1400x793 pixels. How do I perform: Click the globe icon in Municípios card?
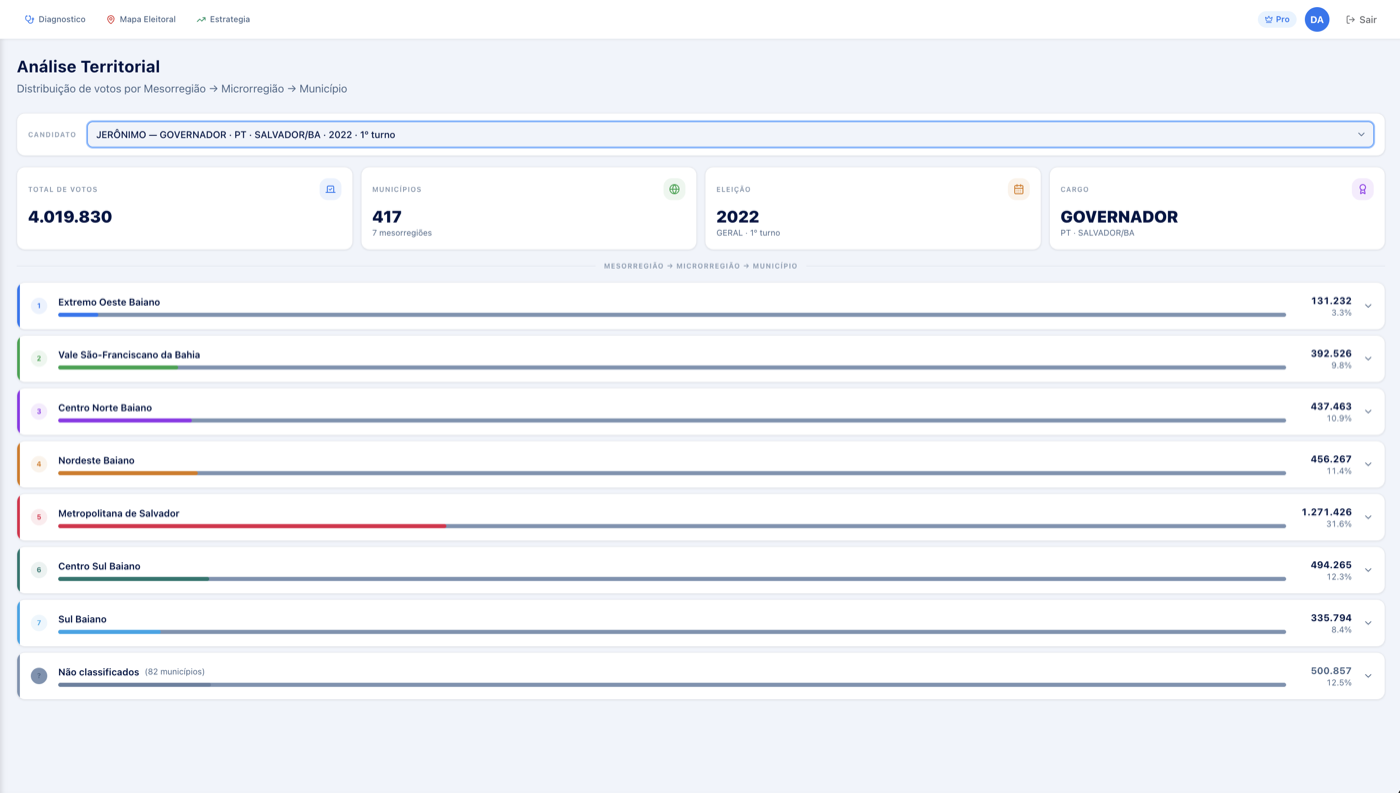(674, 189)
